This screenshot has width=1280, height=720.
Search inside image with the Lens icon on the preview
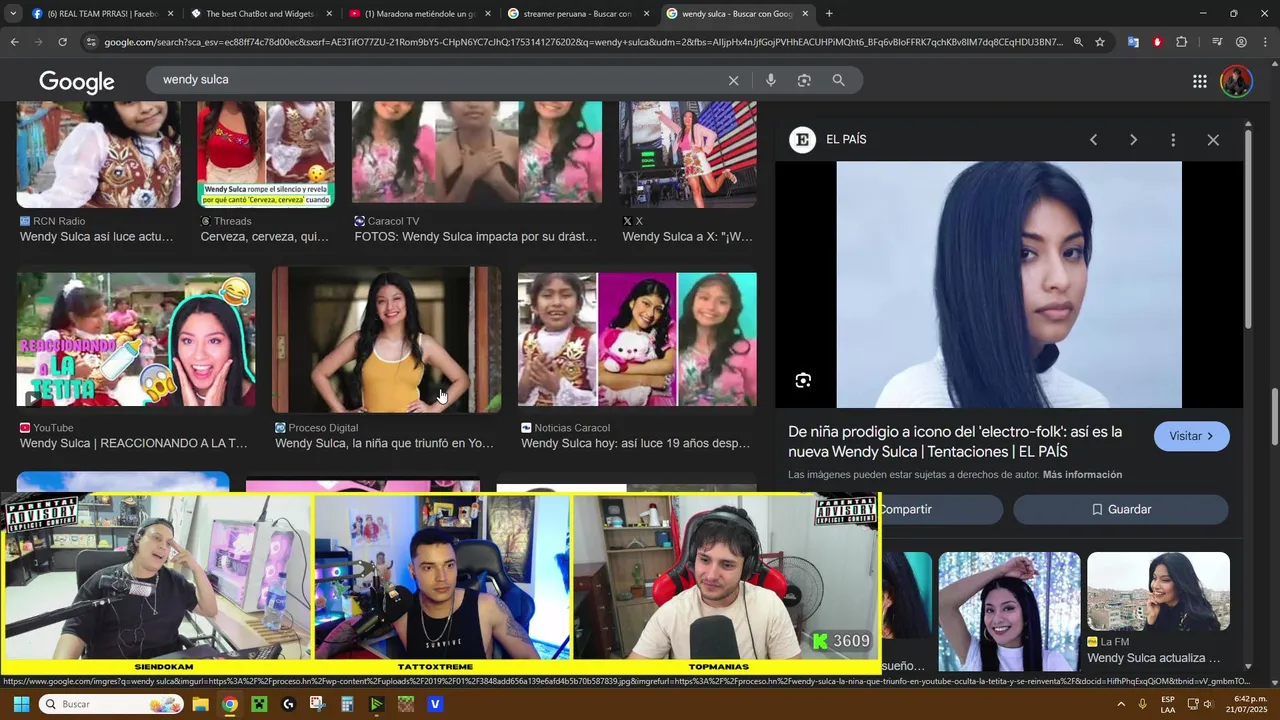pyautogui.click(x=803, y=380)
